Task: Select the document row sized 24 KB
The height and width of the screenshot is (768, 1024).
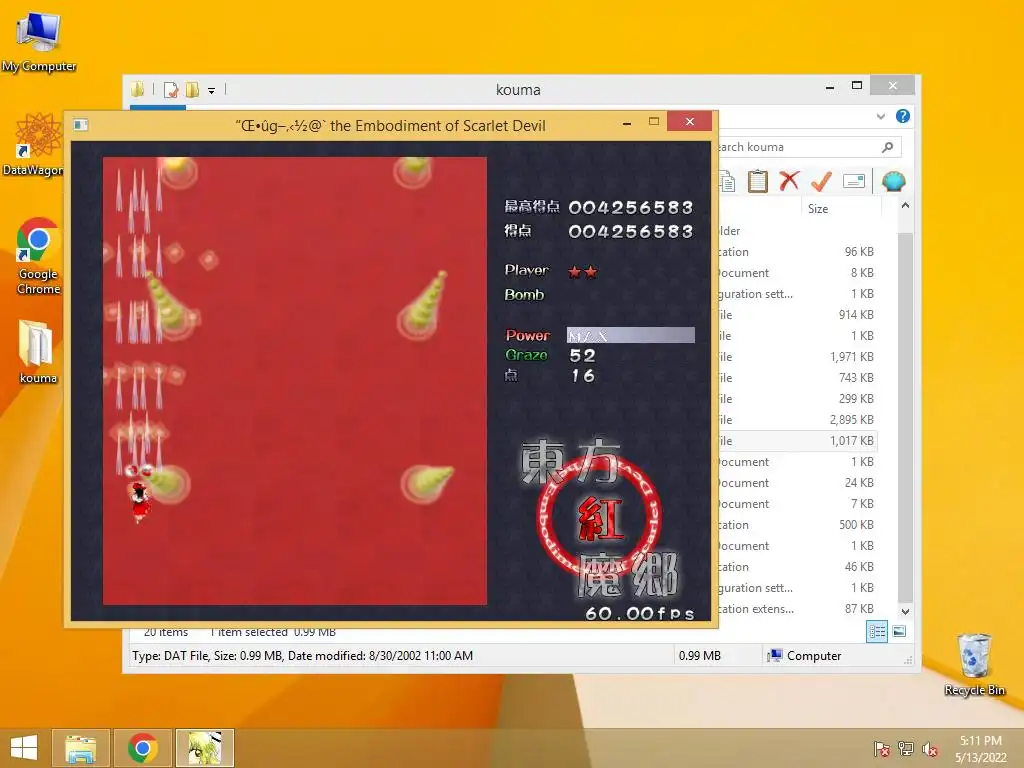Action: point(797,483)
